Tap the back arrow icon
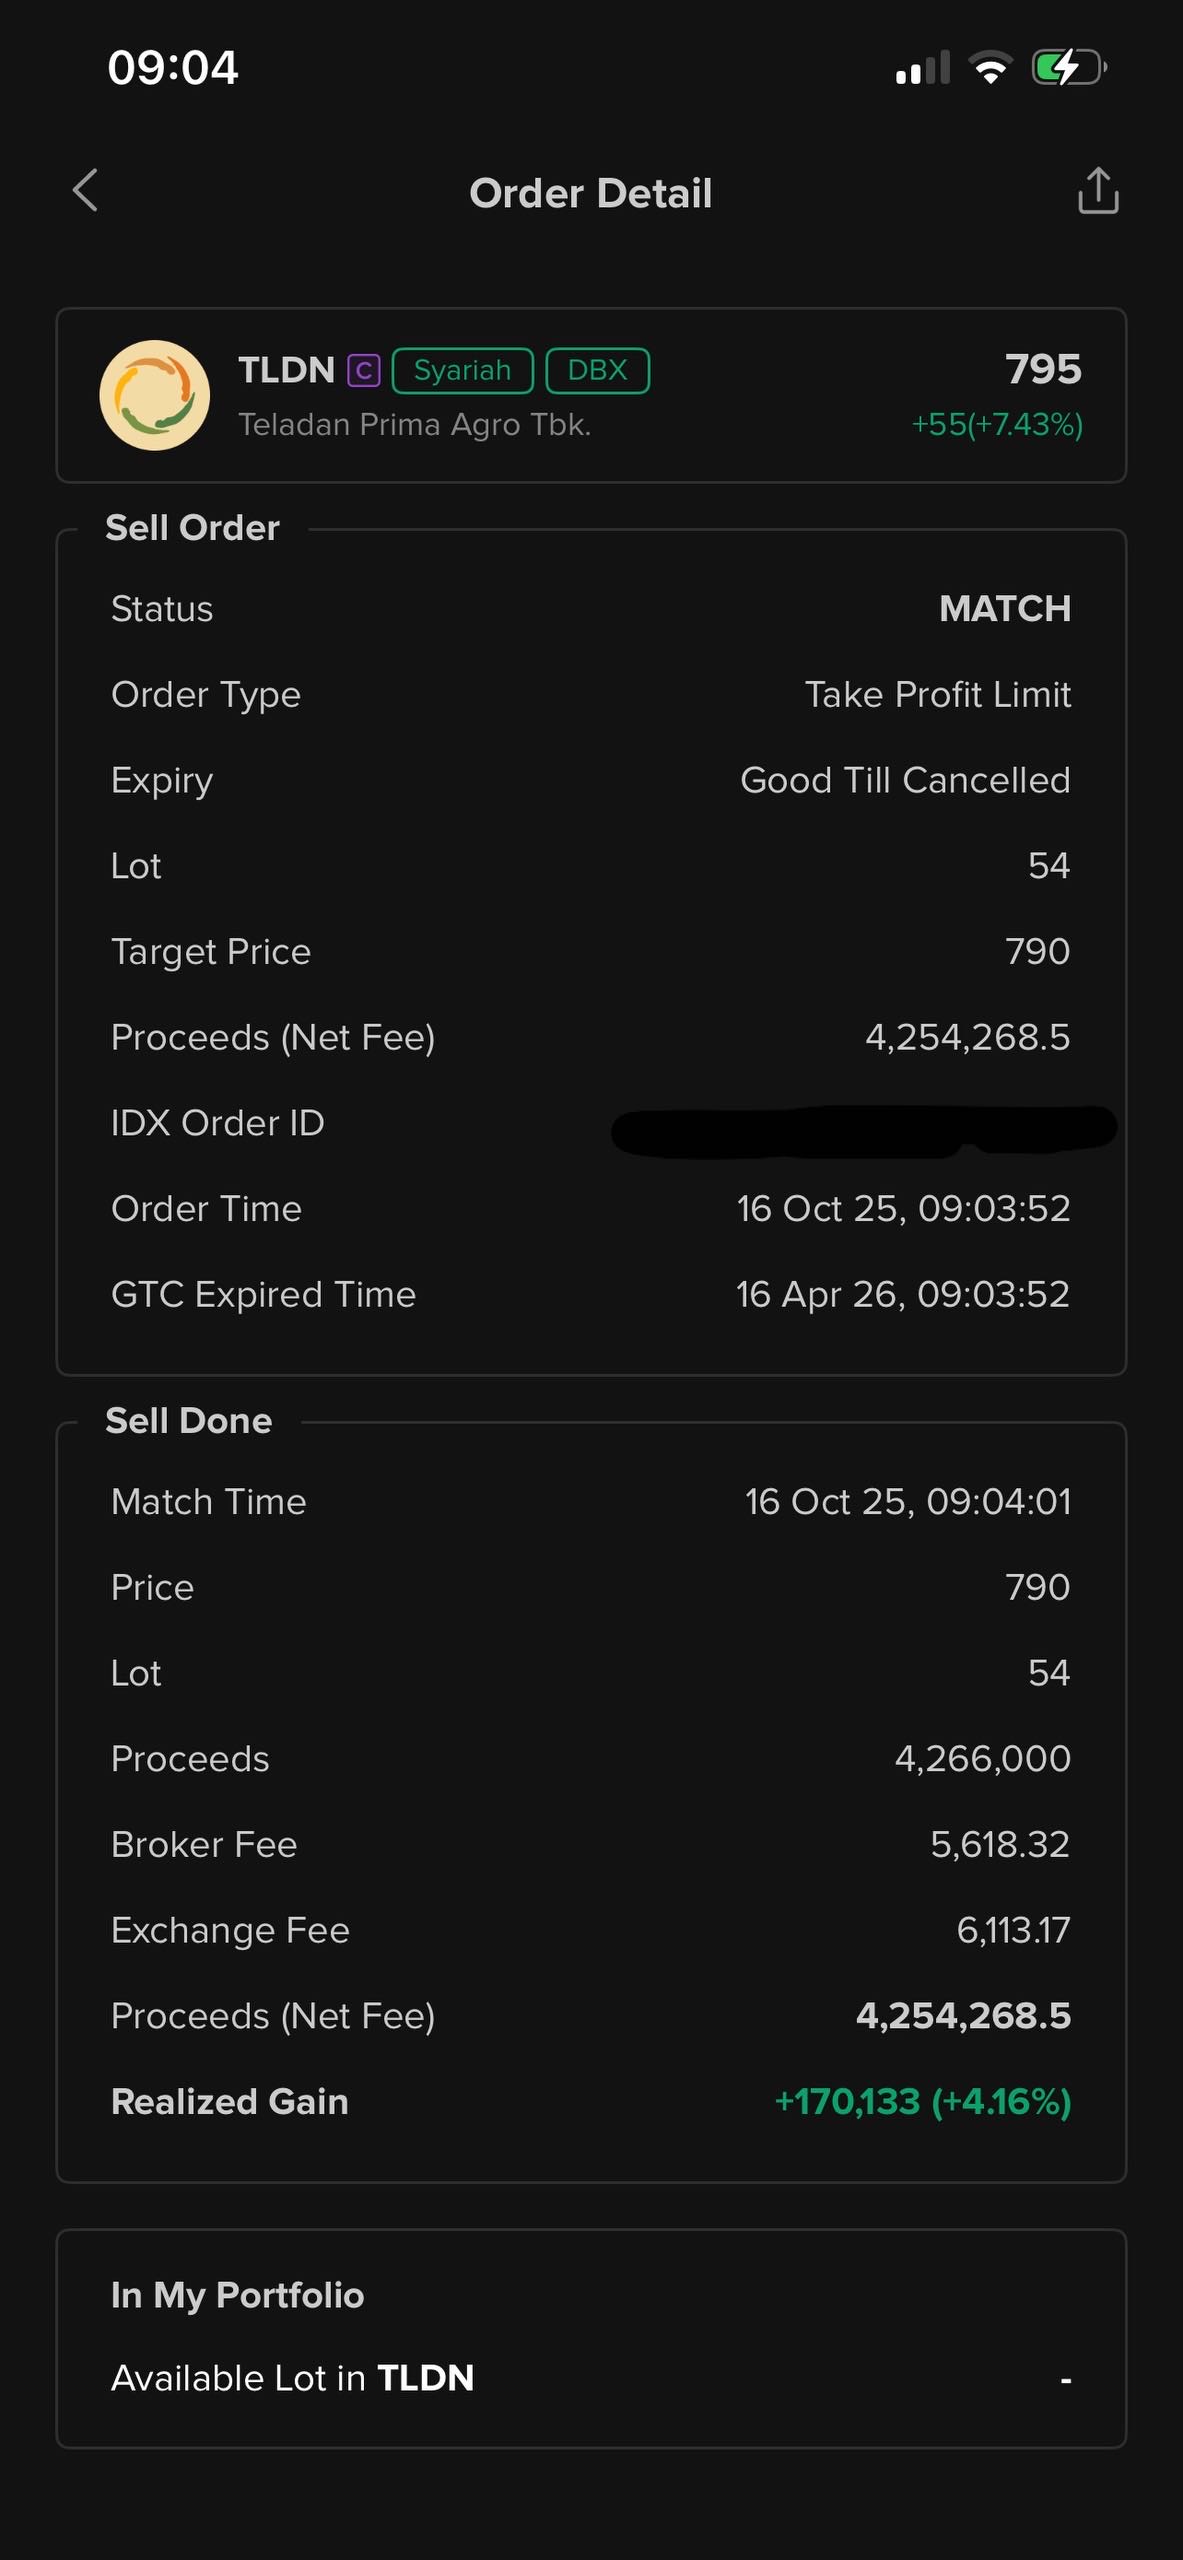This screenshot has width=1183, height=2560. [x=86, y=190]
